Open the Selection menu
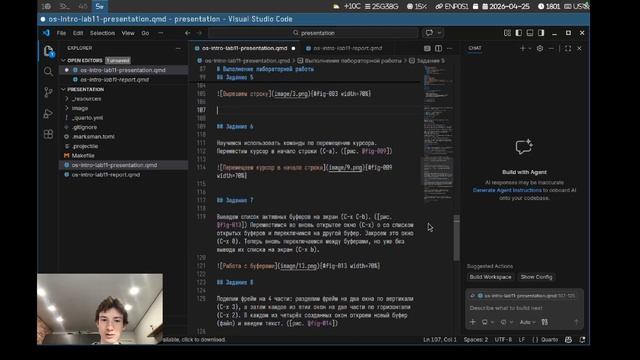 102,33
